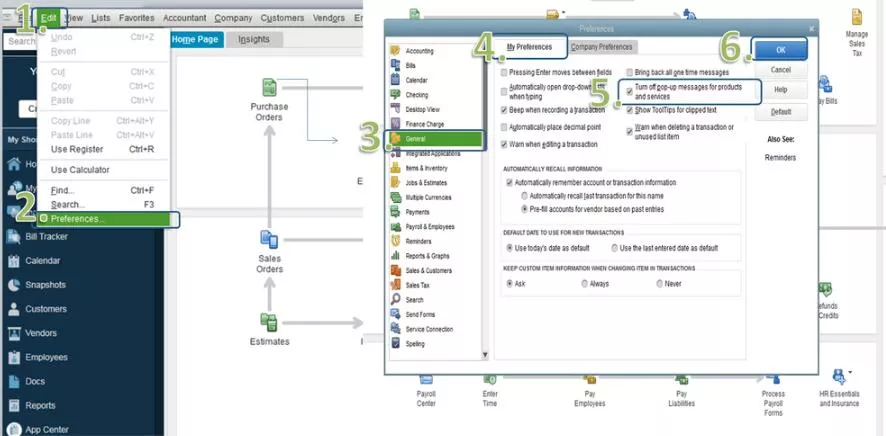Select Use today's date as default

pos(510,248)
